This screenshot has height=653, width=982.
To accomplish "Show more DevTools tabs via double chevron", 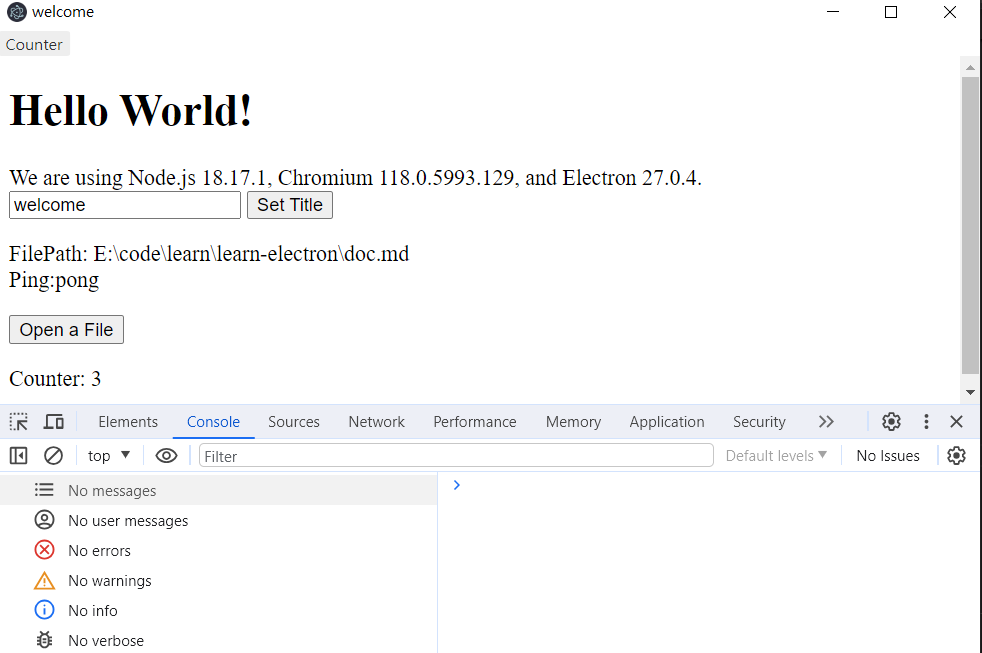I will click(826, 421).
